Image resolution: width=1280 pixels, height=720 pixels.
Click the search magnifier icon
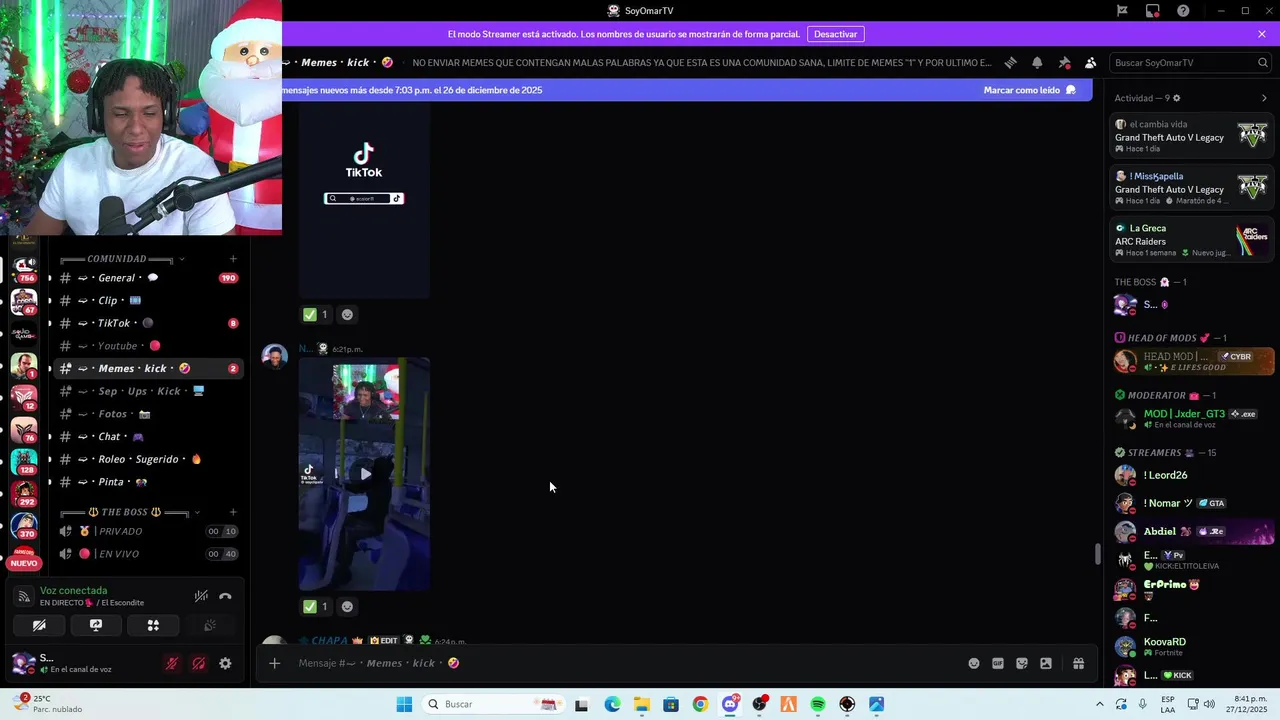click(1263, 62)
